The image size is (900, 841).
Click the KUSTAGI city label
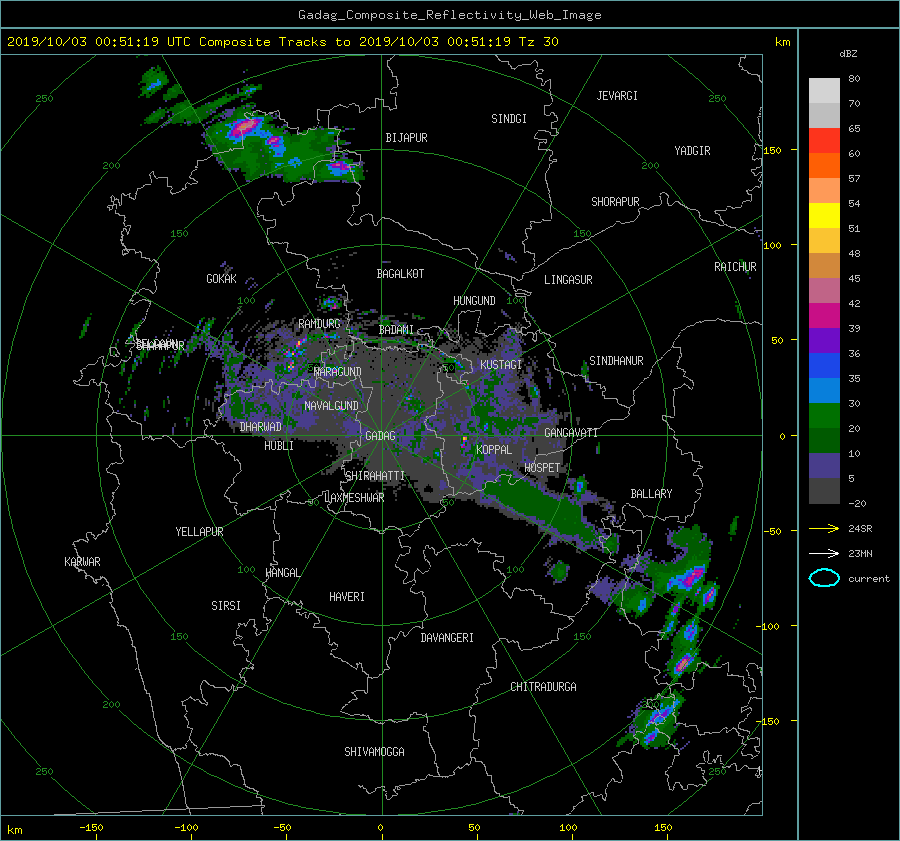point(501,365)
